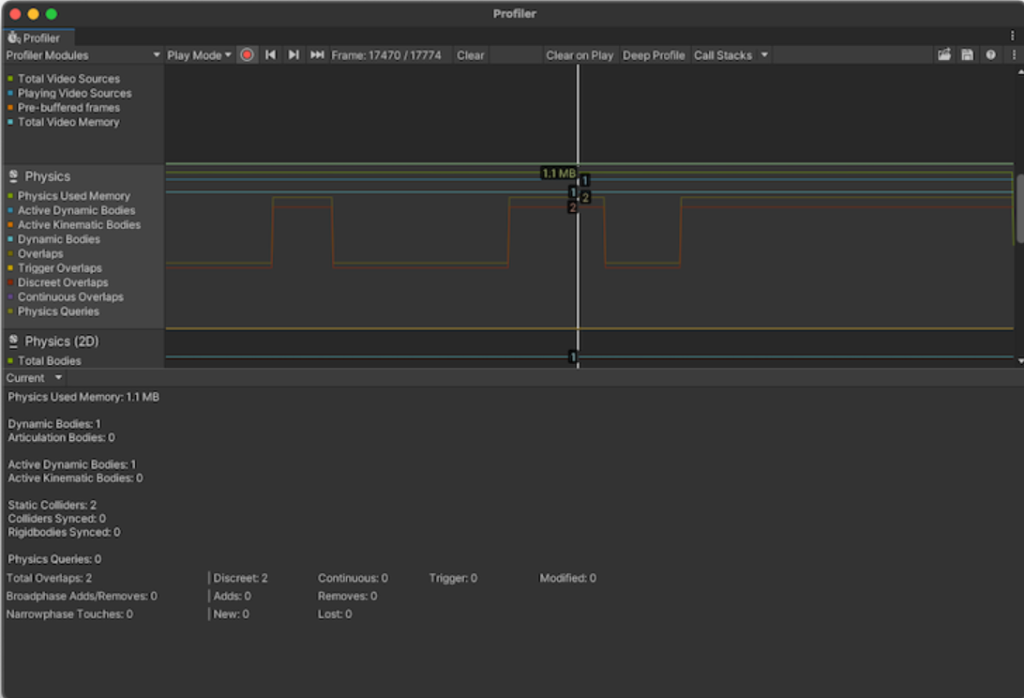Open Profiler help with the question mark icon
Image resolution: width=1024 pixels, height=698 pixels.
pos(988,55)
